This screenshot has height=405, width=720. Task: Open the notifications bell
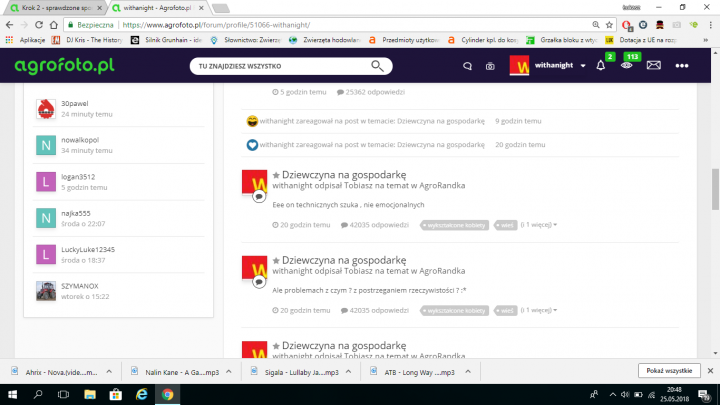click(x=600, y=66)
